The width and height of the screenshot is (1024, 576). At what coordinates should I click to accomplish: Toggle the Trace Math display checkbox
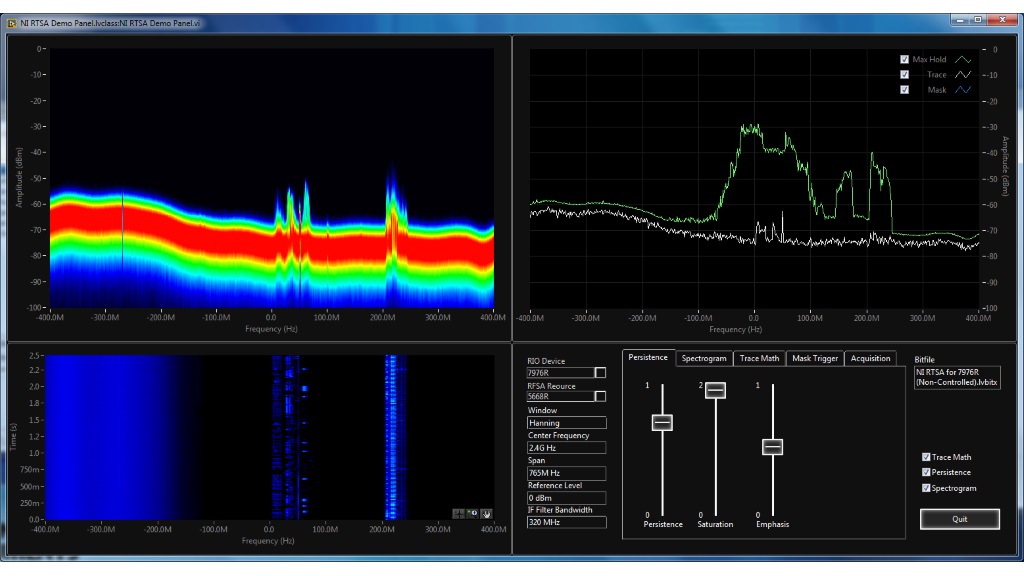point(926,457)
